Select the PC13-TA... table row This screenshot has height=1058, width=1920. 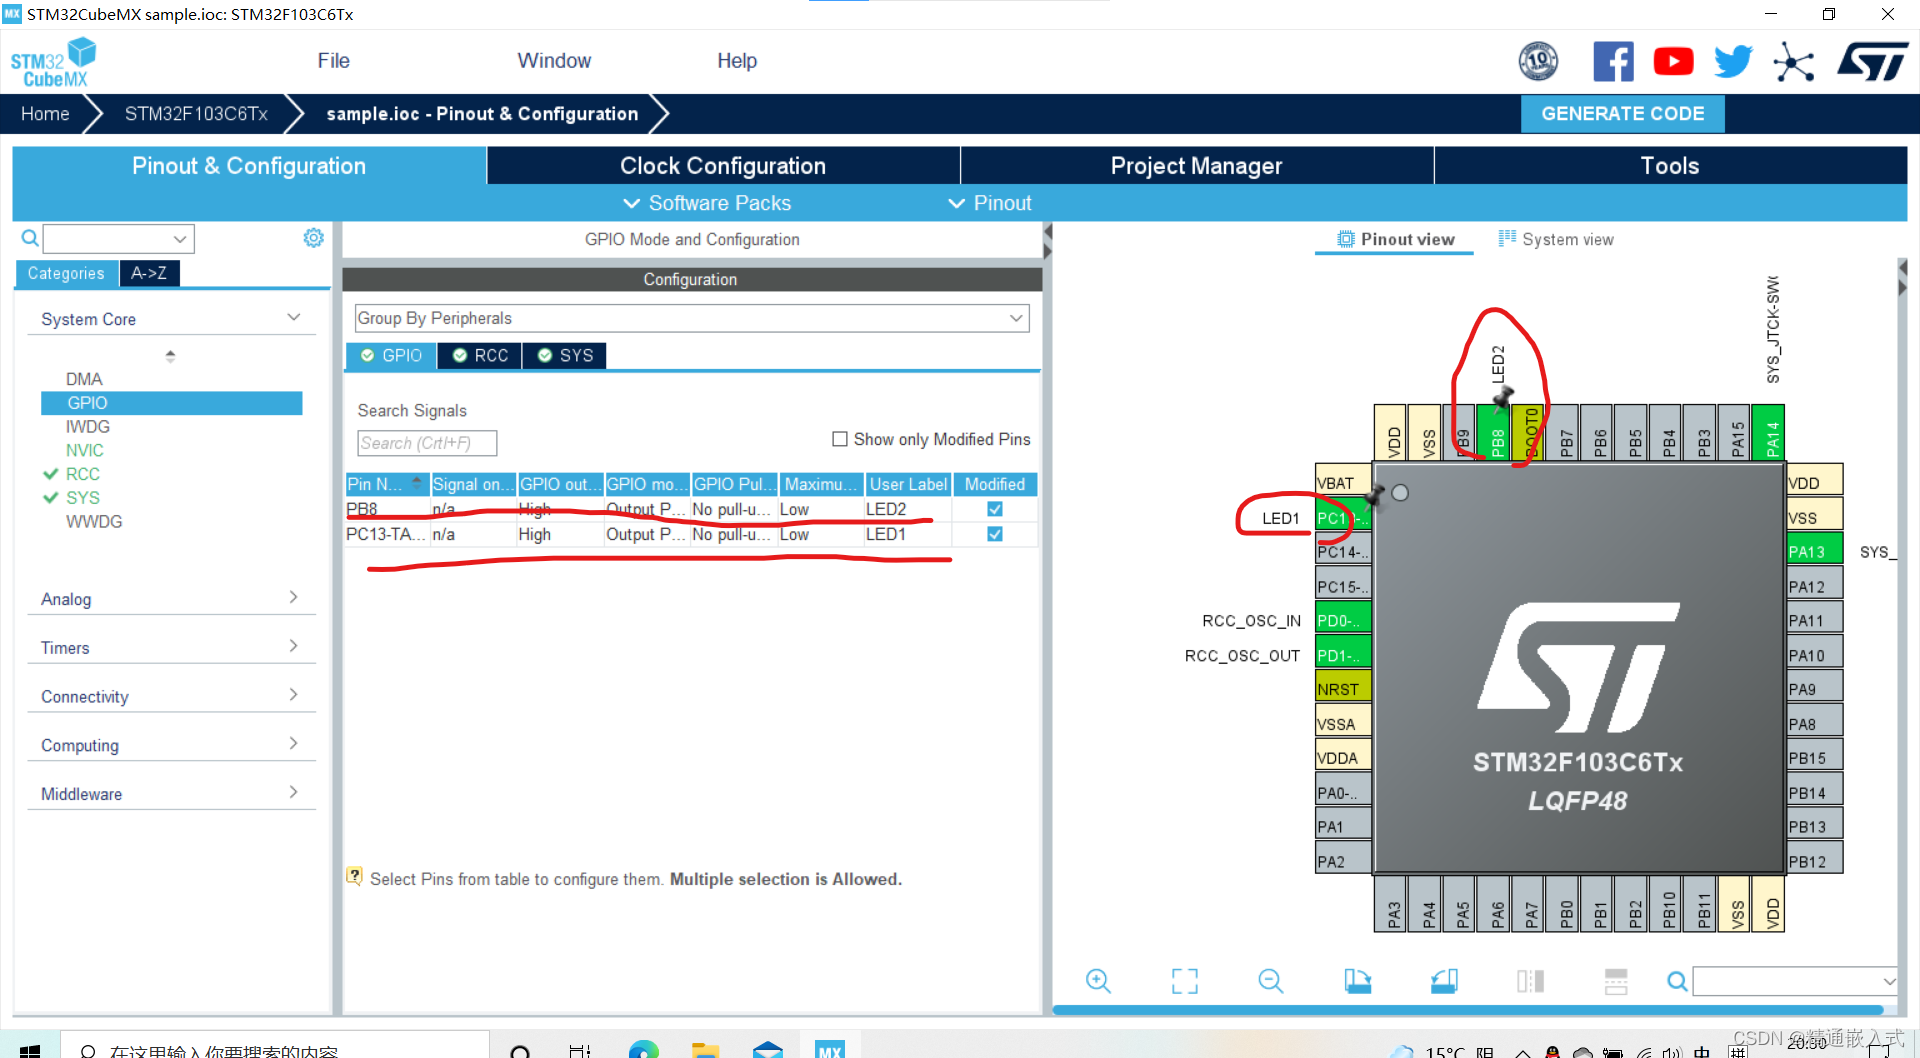pos(691,534)
